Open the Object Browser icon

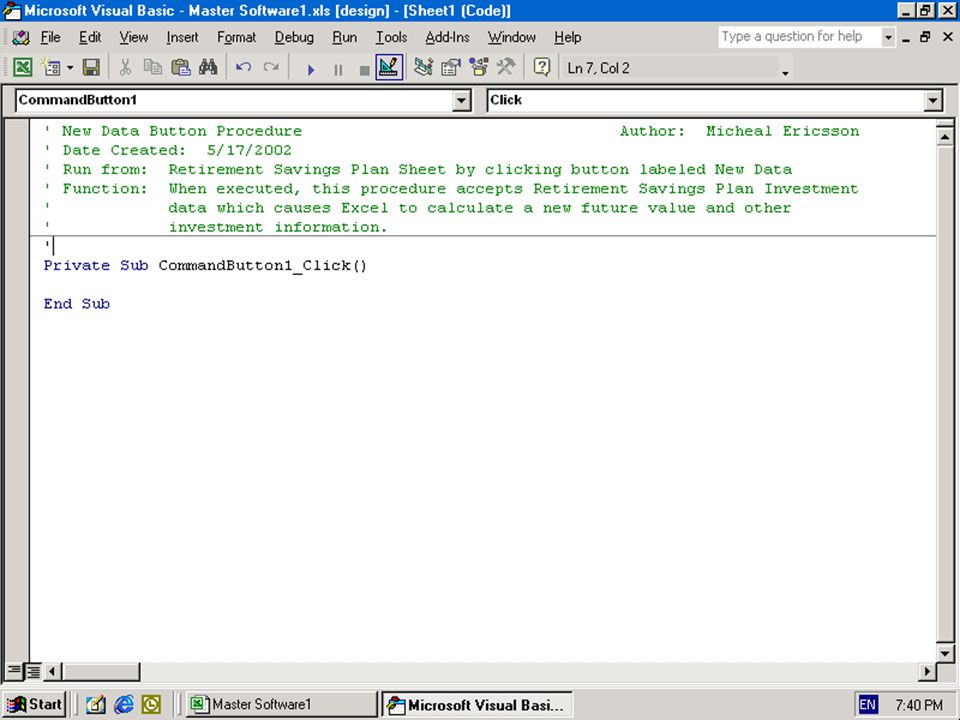pos(479,67)
